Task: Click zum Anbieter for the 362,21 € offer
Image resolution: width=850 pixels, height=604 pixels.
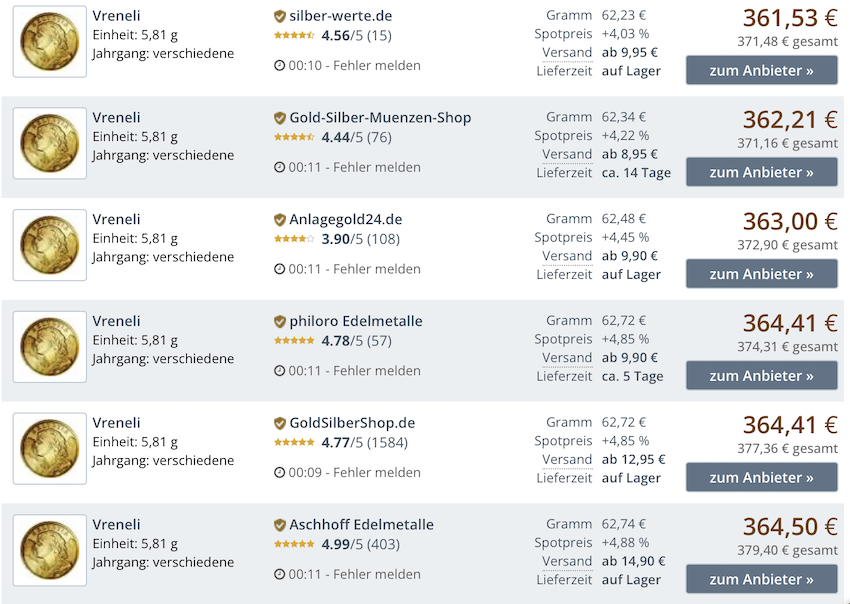Action: tap(761, 172)
